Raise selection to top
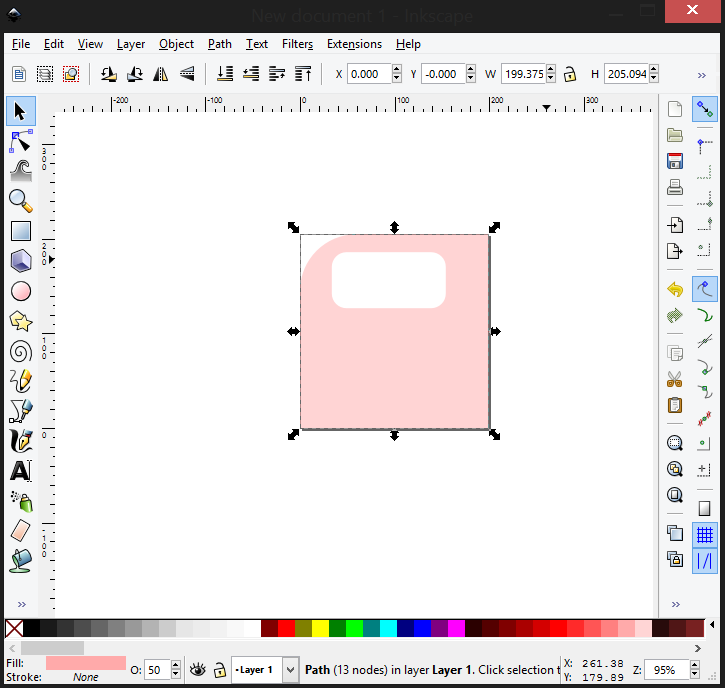The image size is (725, 688). point(303,74)
